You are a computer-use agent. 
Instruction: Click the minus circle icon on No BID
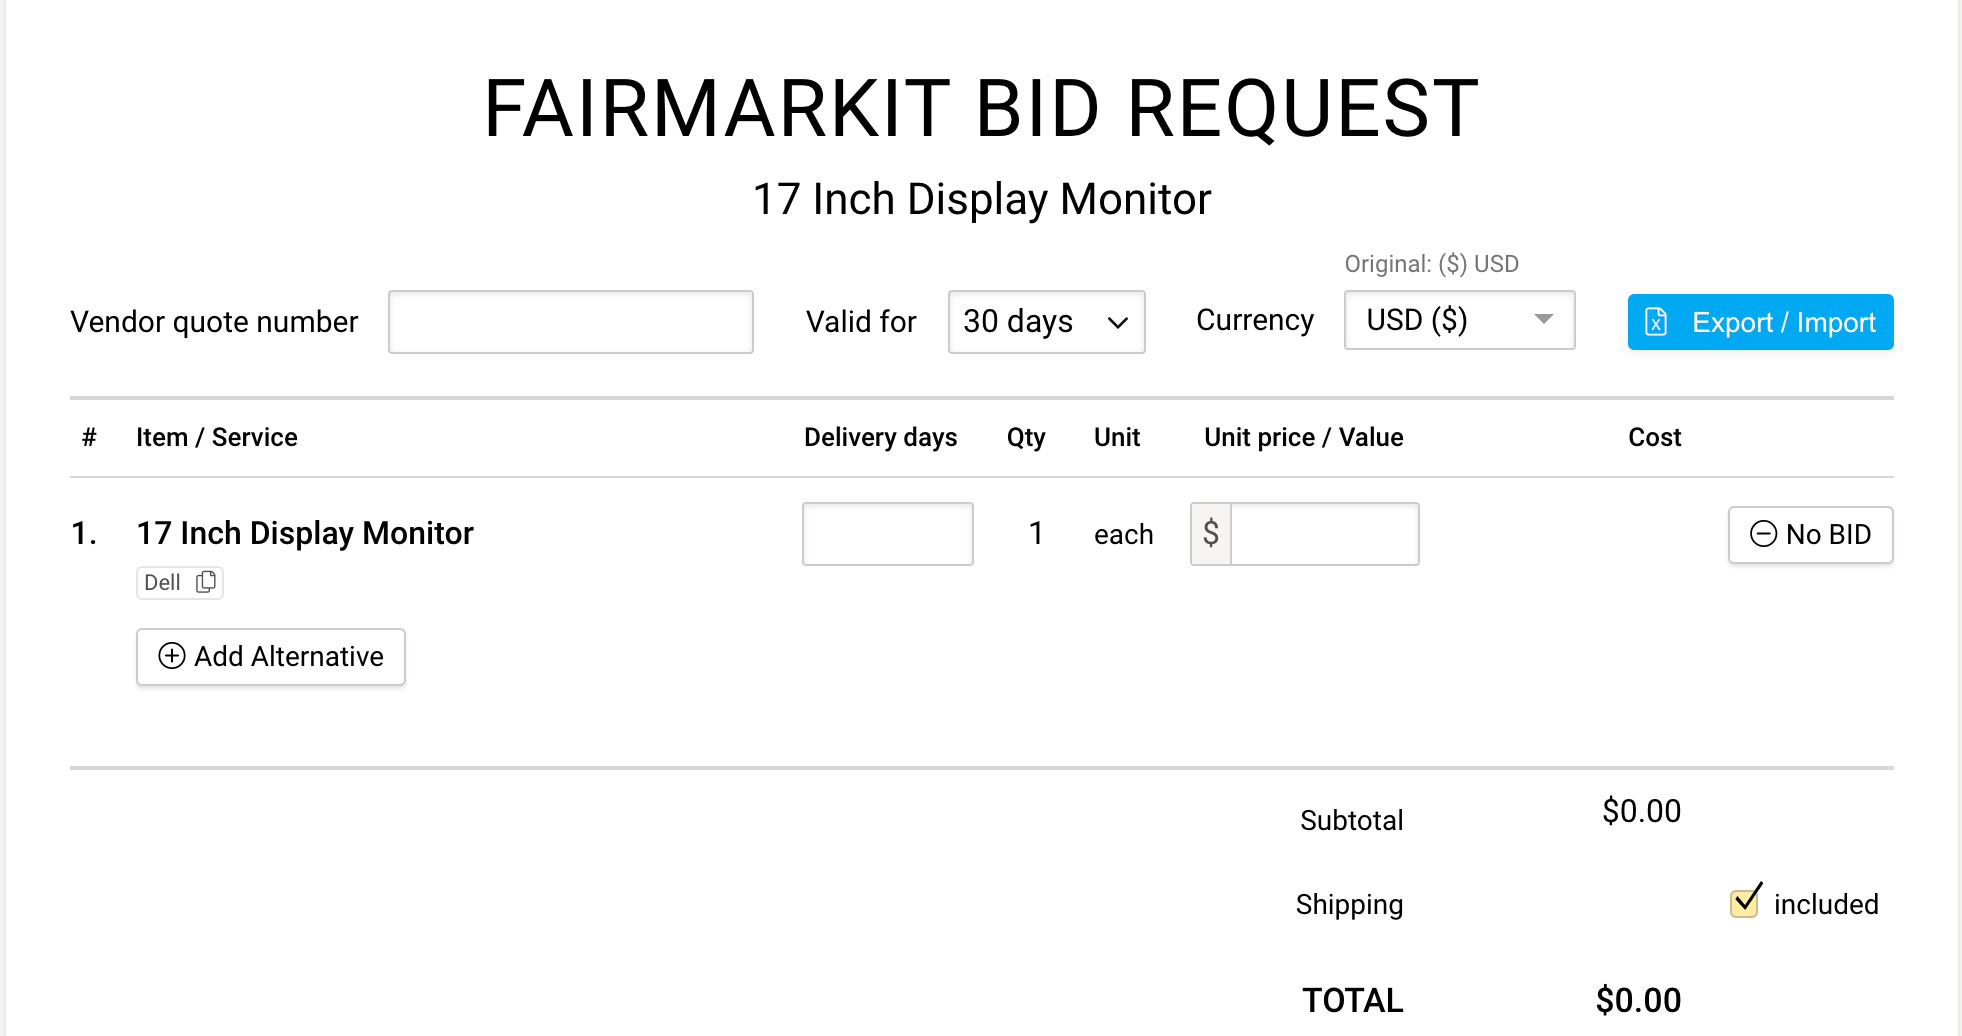pyautogui.click(x=1763, y=534)
